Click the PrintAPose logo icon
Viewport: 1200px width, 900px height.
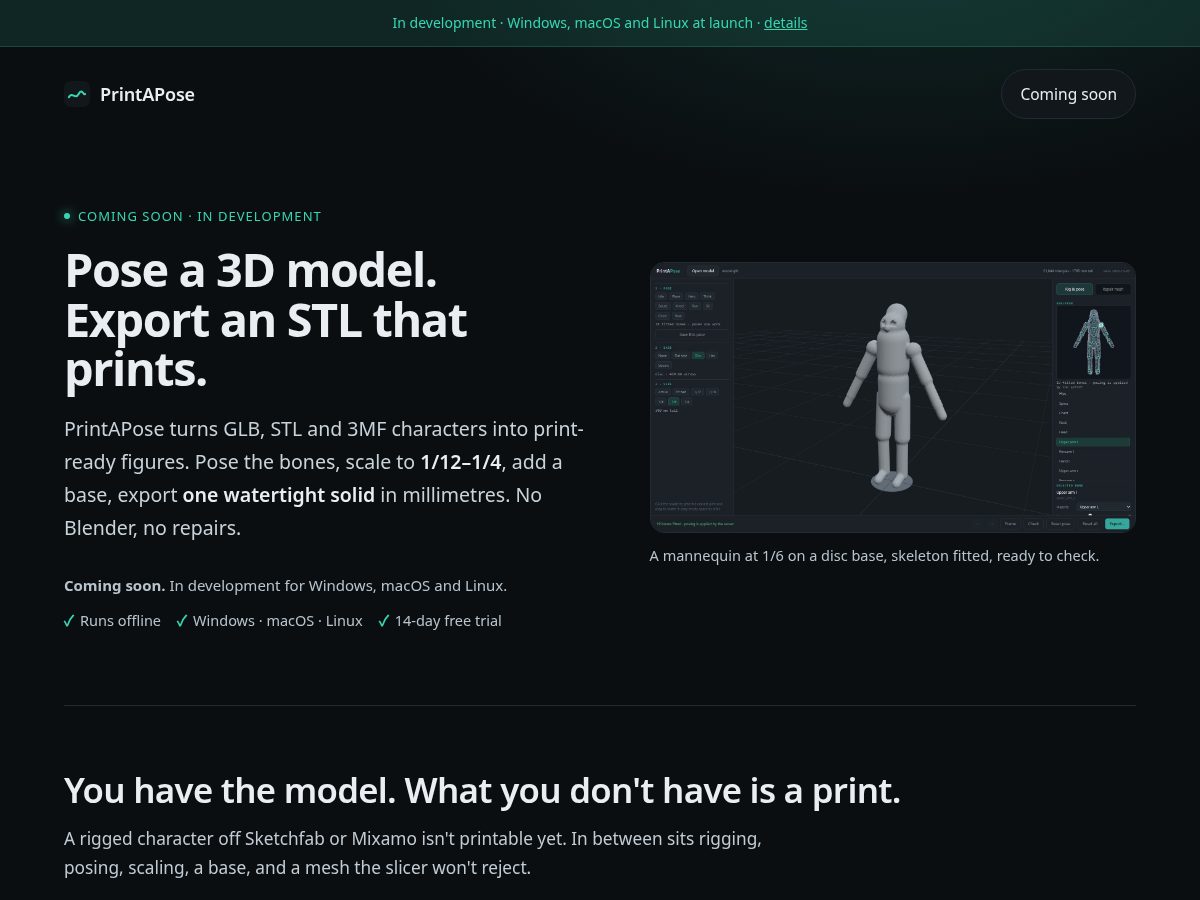[77, 94]
